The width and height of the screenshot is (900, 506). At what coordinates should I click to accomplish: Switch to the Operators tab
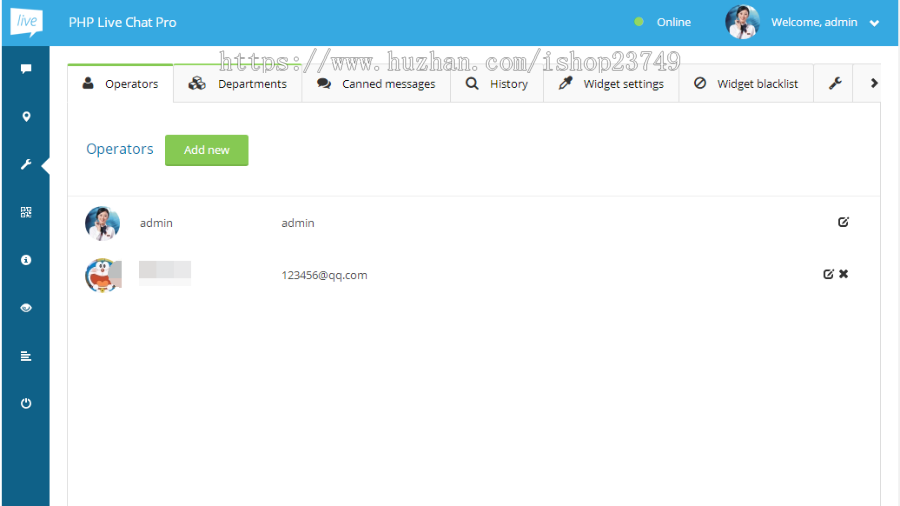point(121,84)
